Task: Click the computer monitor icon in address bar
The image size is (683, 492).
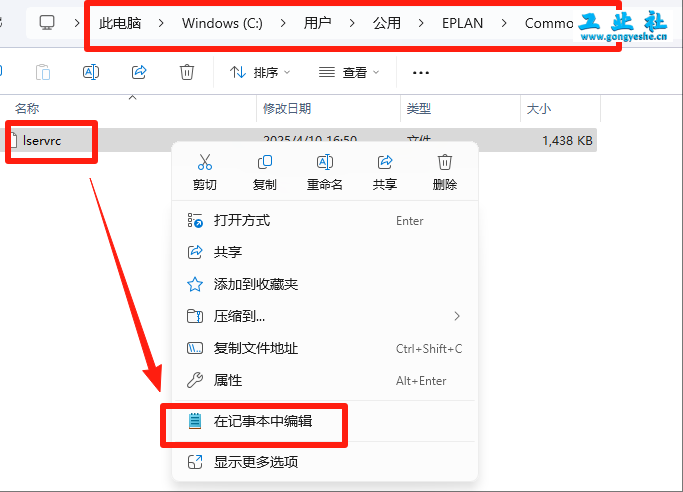Action: (x=47, y=23)
